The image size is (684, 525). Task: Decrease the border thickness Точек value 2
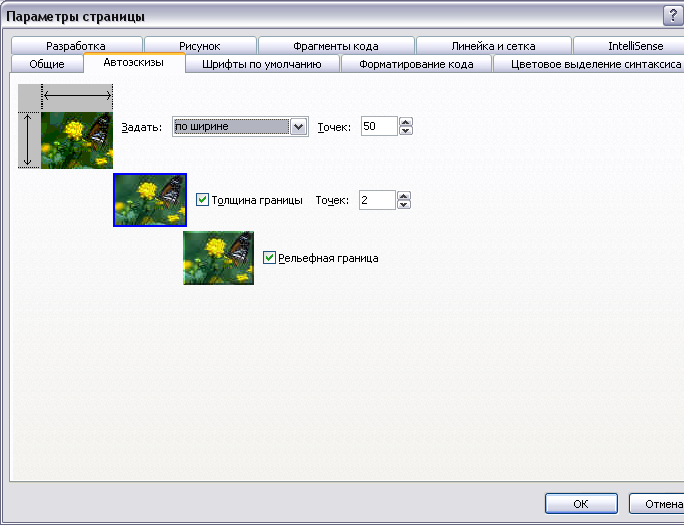404,205
